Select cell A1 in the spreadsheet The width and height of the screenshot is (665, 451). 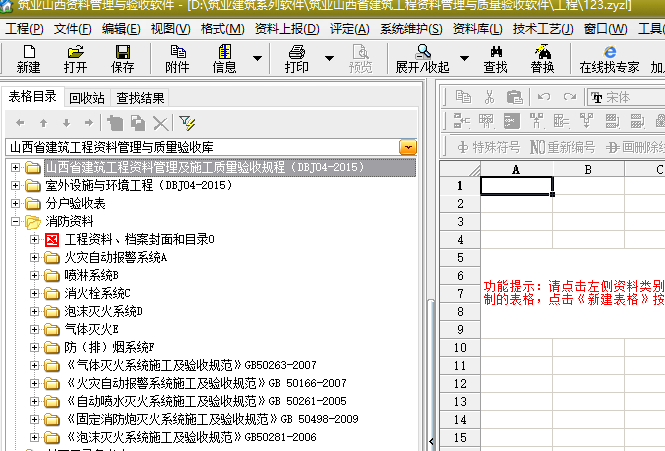(x=515, y=185)
